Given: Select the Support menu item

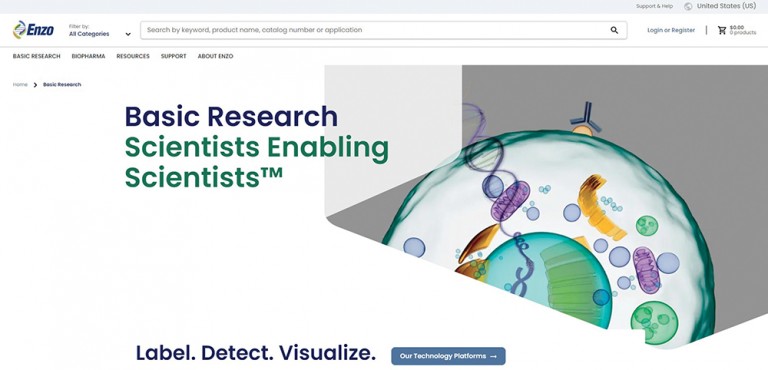Looking at the screenshot, I should pos(173,56).
